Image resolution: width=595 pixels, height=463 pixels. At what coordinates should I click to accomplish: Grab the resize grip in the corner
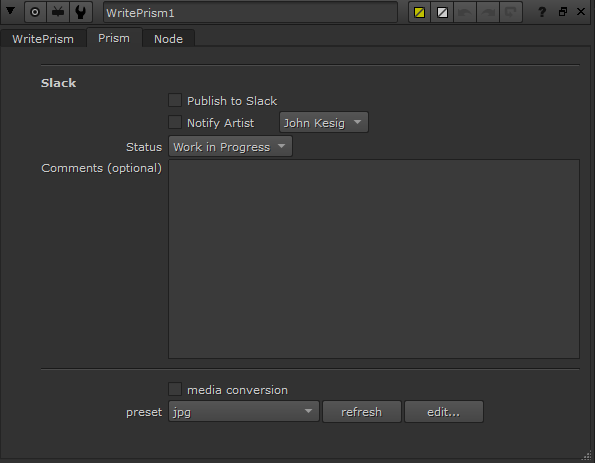(x=587, y=455)
